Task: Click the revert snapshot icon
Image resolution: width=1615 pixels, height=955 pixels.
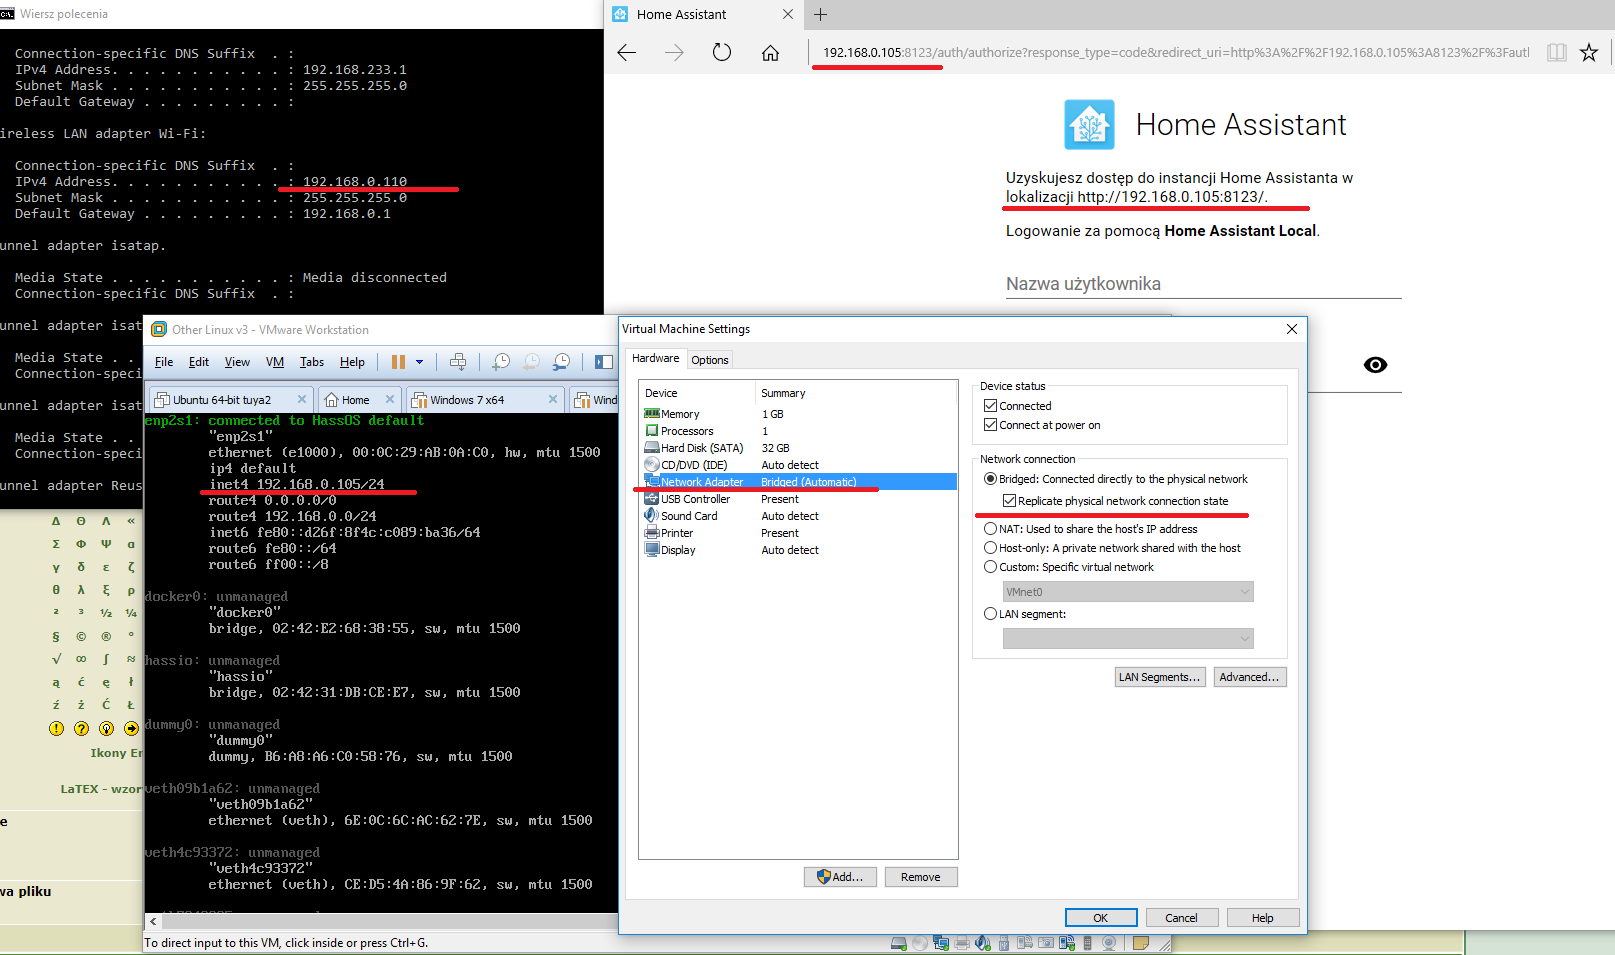Action: click(x=531, y=362)
